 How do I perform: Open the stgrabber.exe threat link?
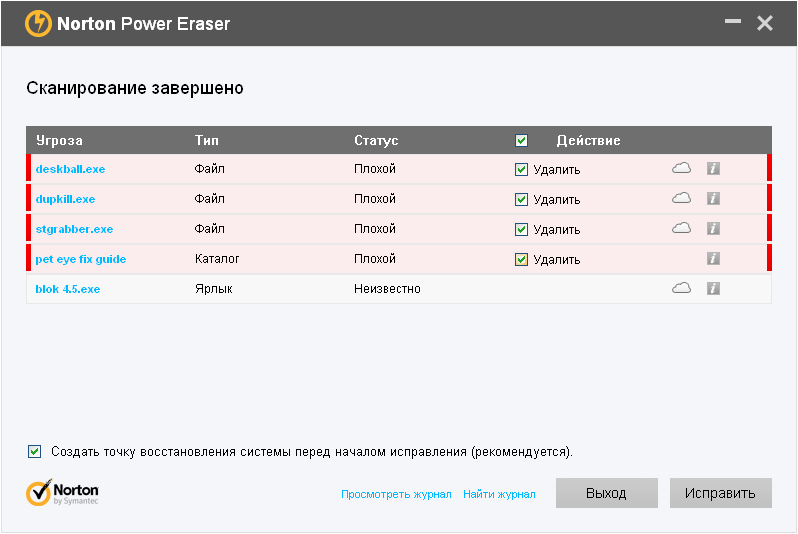click(x=74, y=229)
